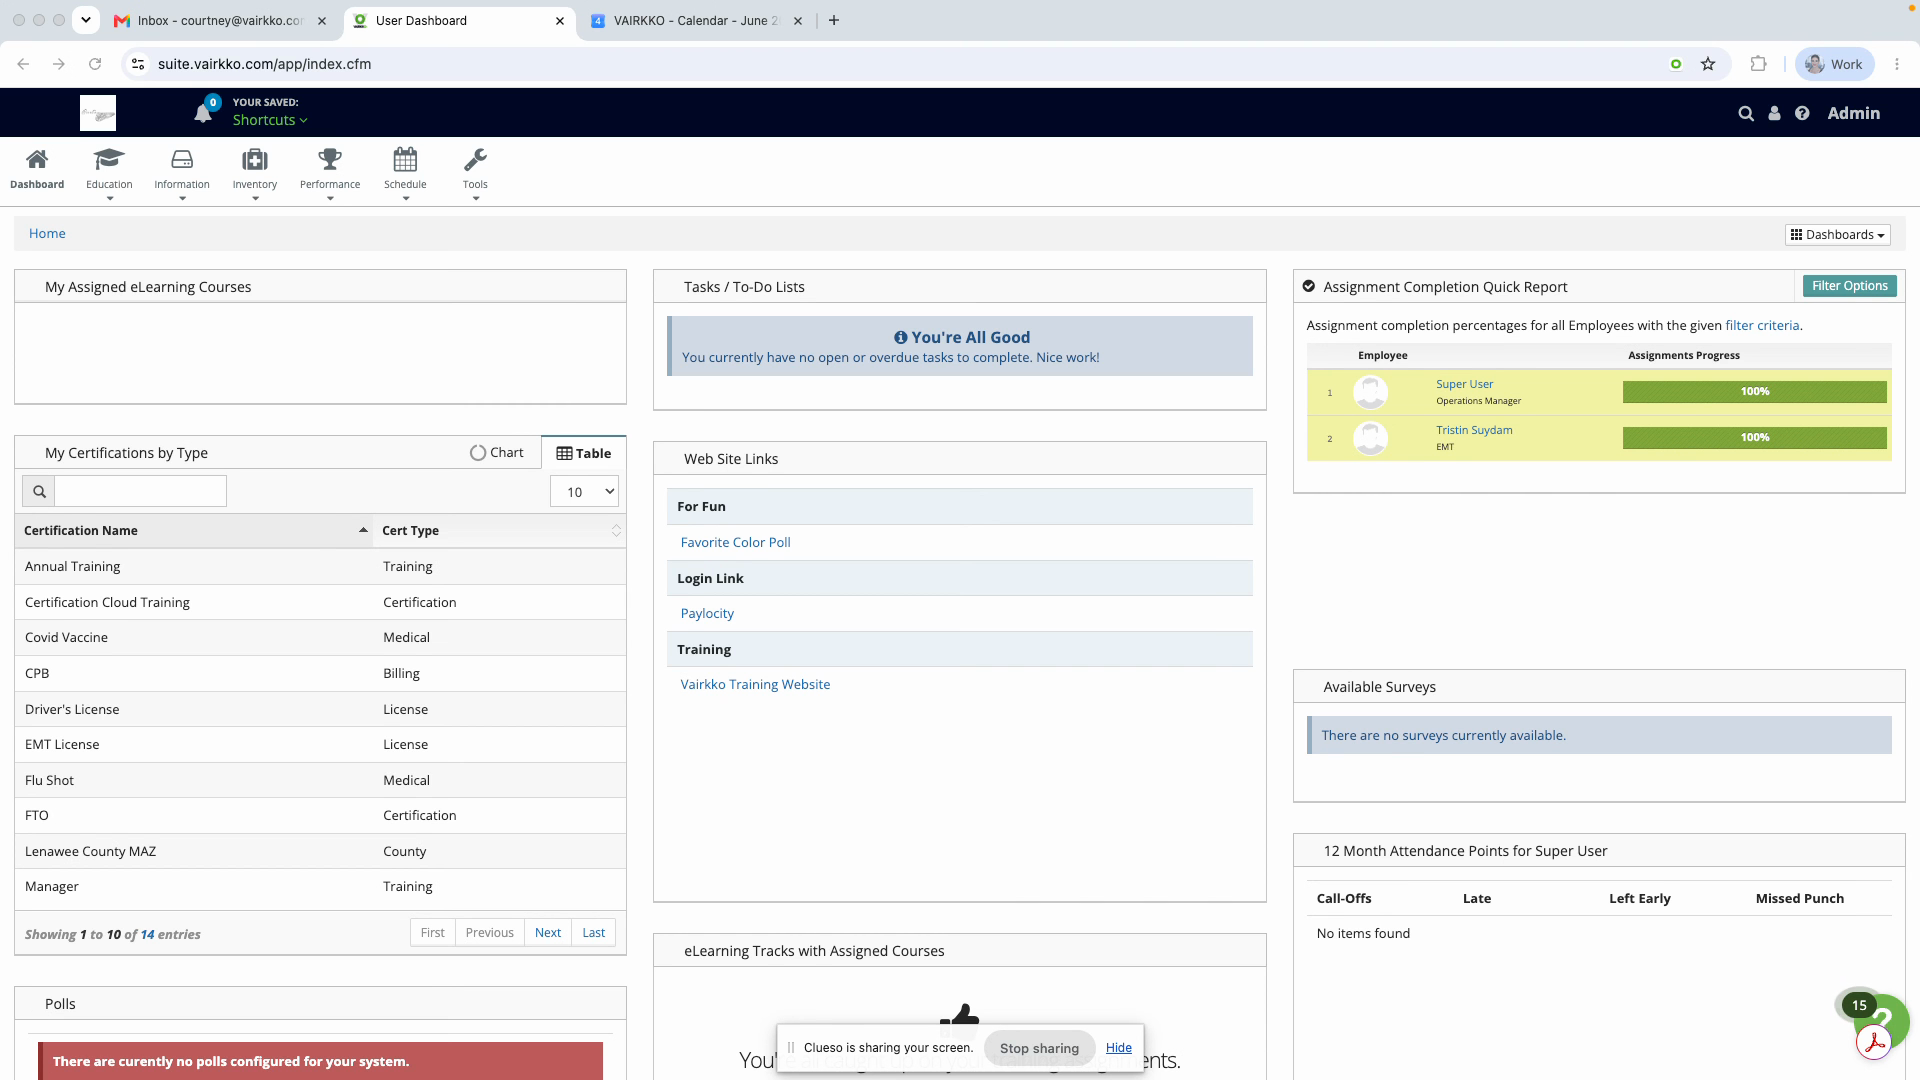This screenshot has height=1080, width=1920.
Task: Reload the page
Action: click(x=95, y=64)
